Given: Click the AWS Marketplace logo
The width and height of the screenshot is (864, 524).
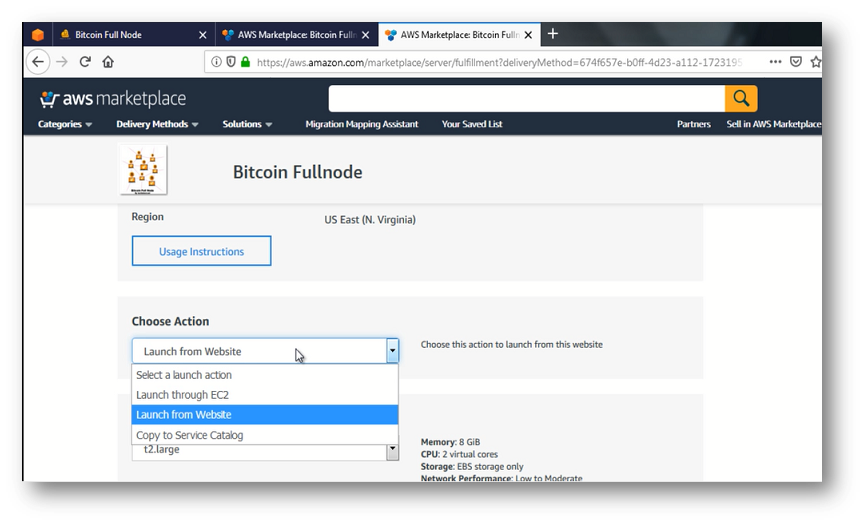Looking at the screenshot, I should coord(113,99).
